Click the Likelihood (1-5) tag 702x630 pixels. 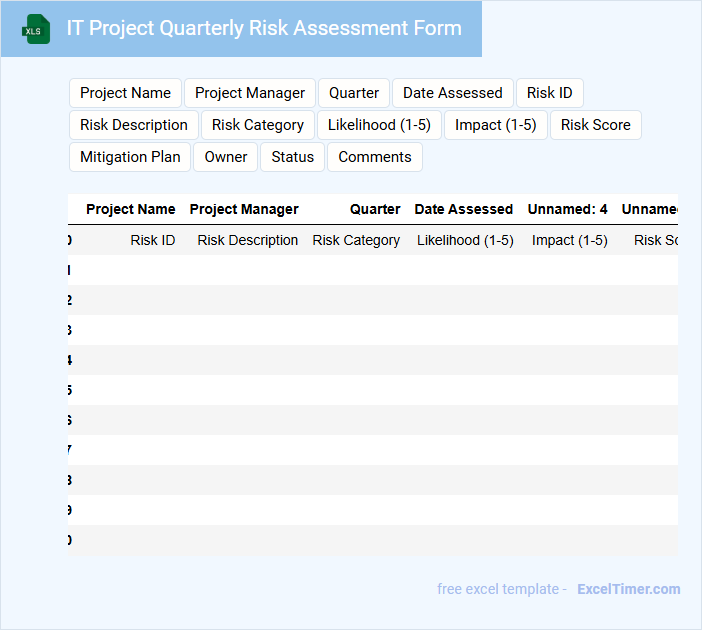pos(379,125)
